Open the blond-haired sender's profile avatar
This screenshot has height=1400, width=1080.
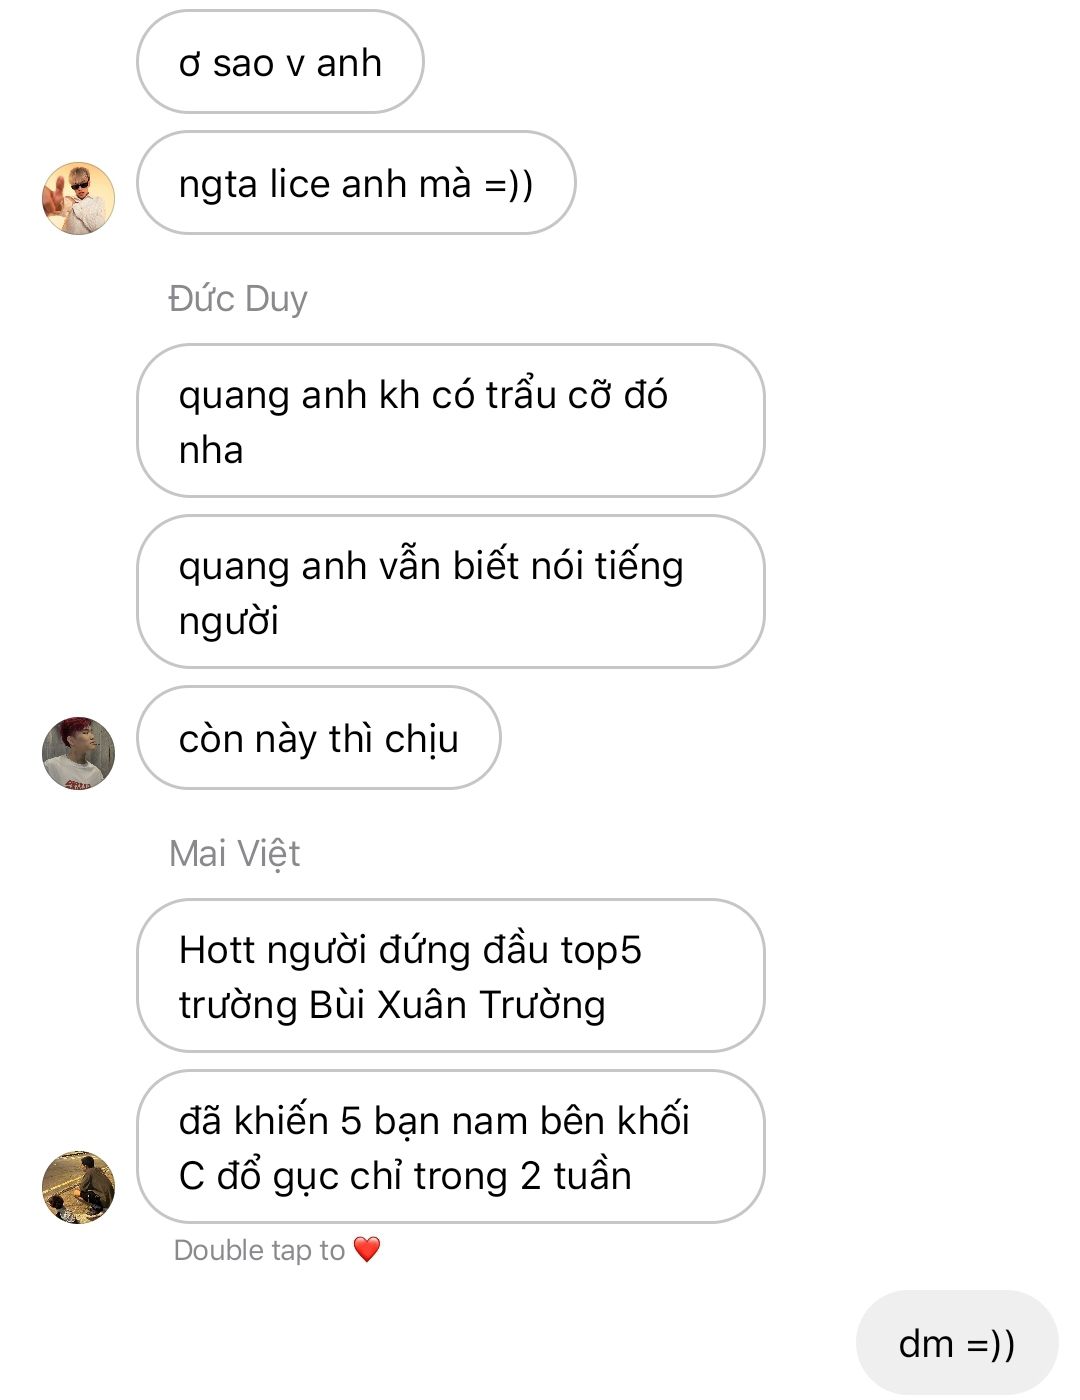tap(78, 198)
